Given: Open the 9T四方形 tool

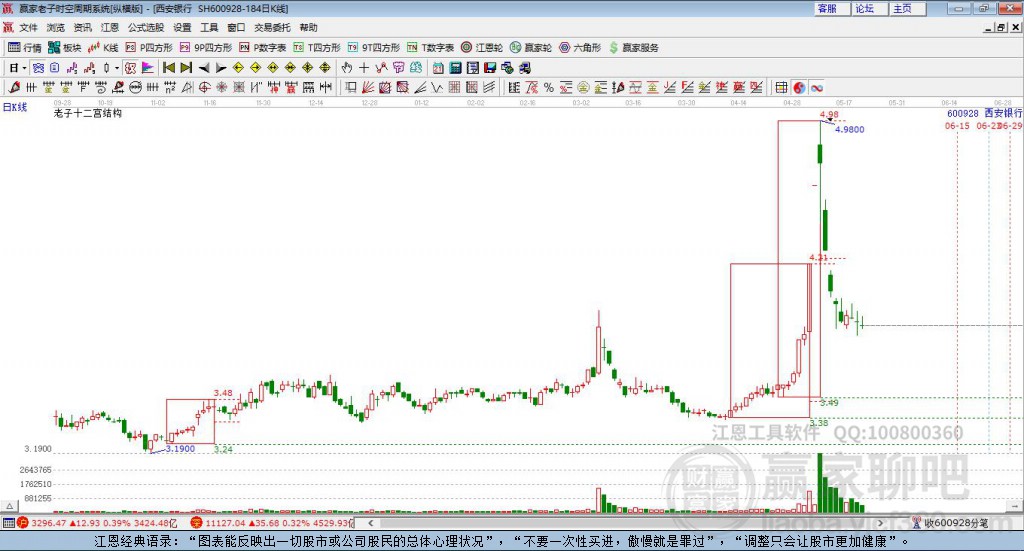Looking at the screenshot, I should coord(374,48).
